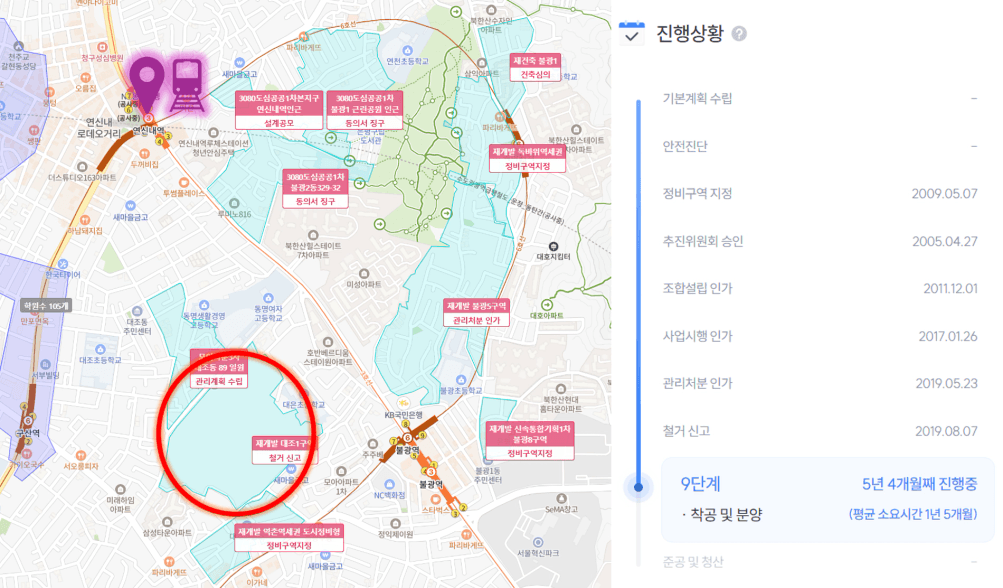Click the 관리처분 인가 timeline row
Screen dimensions: 1003x588
pos(819,383)
